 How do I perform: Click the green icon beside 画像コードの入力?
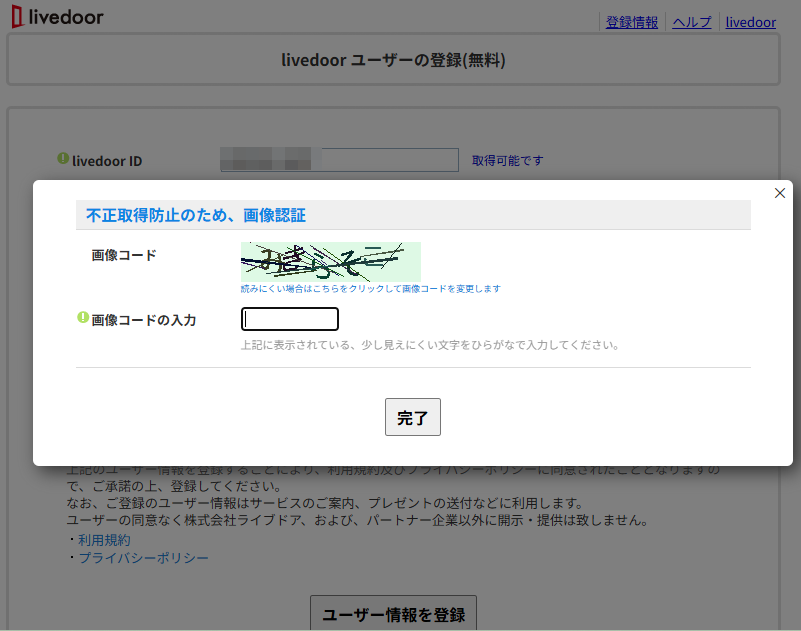[83, 317]
